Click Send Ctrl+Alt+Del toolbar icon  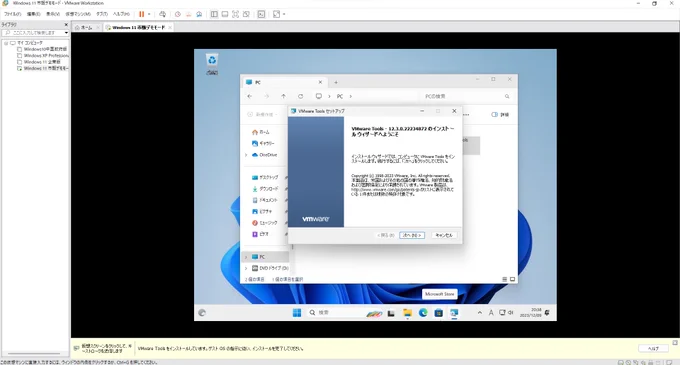point(162,14)
